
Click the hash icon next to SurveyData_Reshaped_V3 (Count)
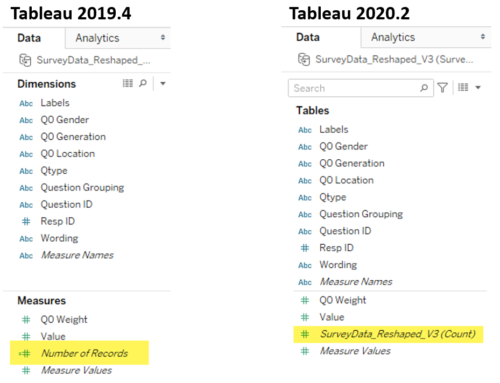pos(305,334)
